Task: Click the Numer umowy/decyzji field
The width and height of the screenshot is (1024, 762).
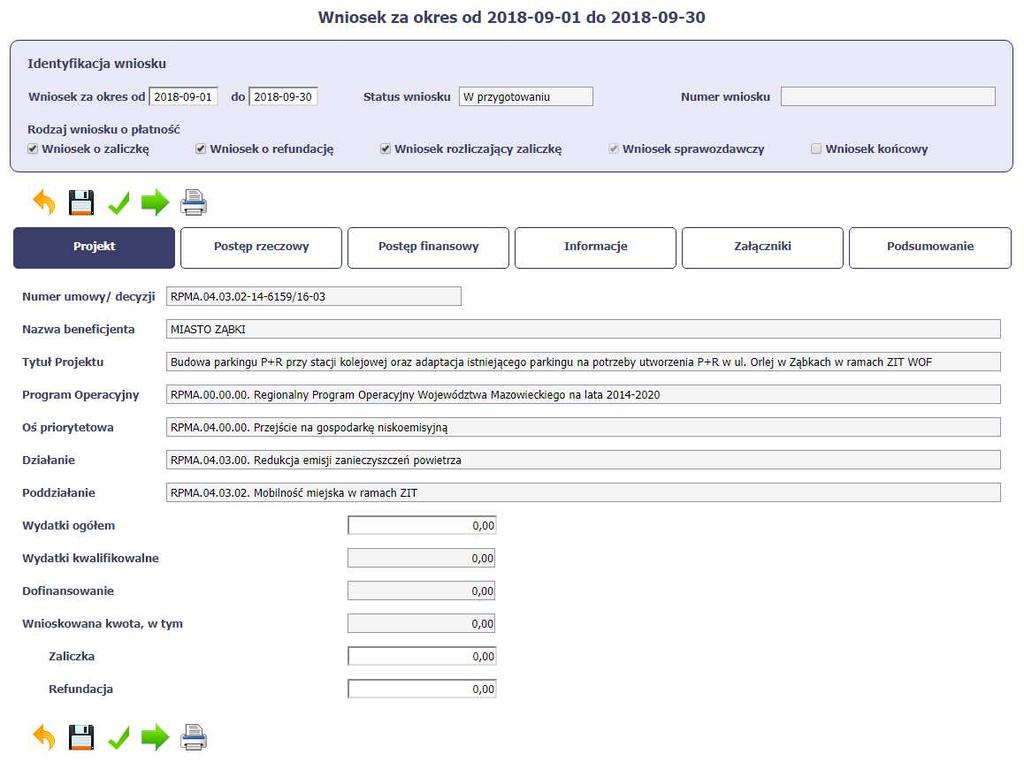Action: pyautogui.click(x=313, y=296)
